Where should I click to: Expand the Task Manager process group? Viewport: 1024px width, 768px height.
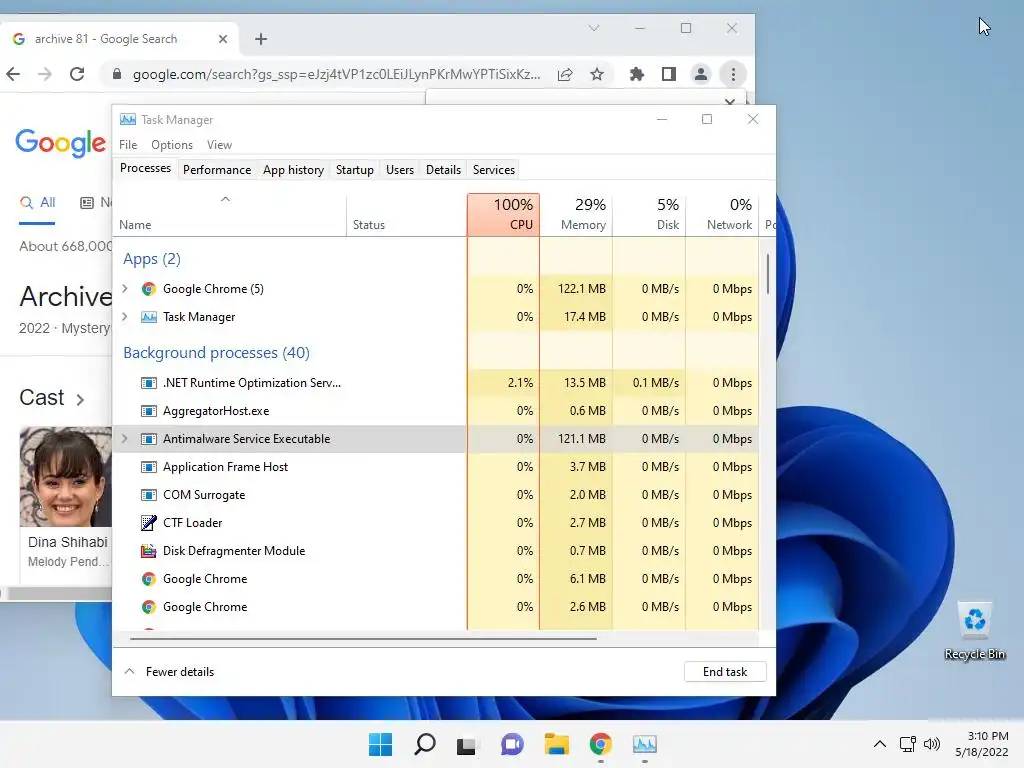pos(125,317)
